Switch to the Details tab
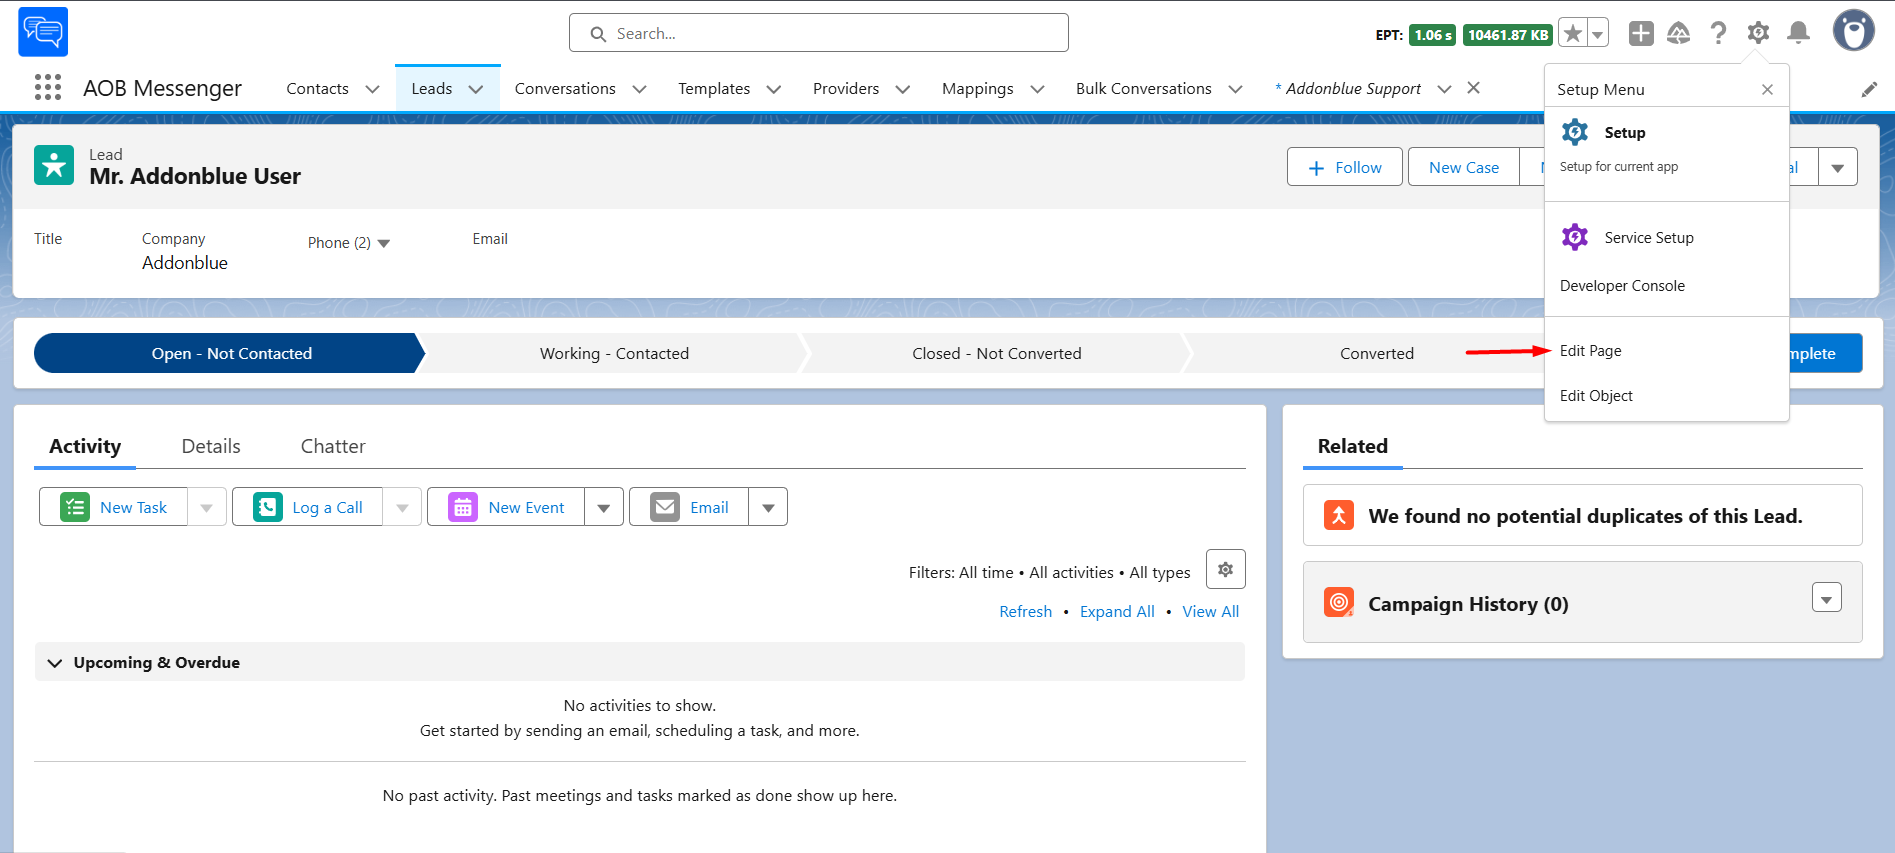1895x853 pixels. (211, 447)
